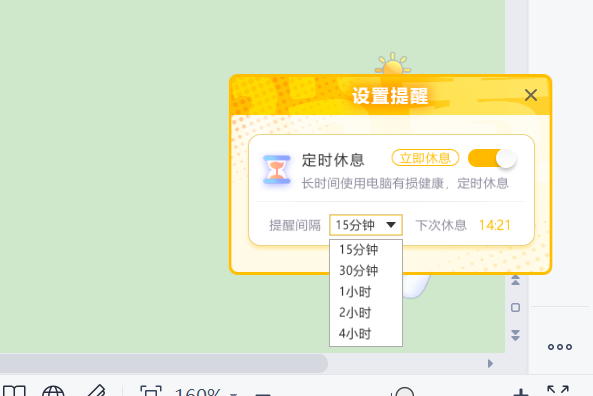This screenshot has height=396, width=593.
Task: Zoom in with the plus button
Action: (x=521, y=393)
